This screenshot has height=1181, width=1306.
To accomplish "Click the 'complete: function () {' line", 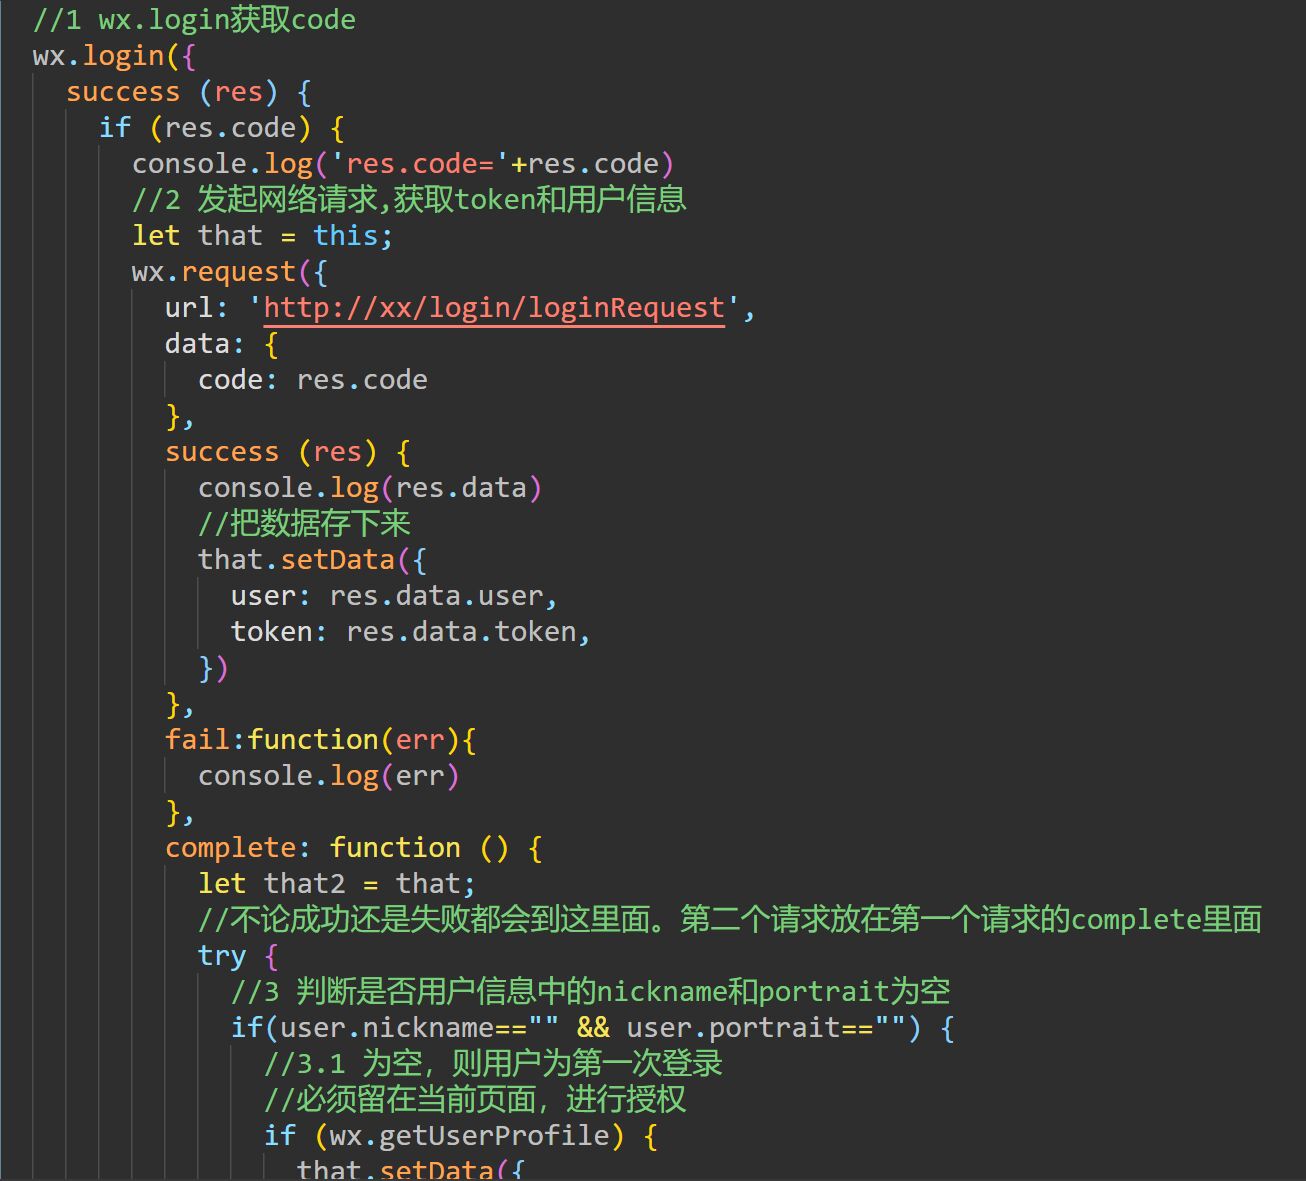I will pyautogui.click(x=354, y=848).
